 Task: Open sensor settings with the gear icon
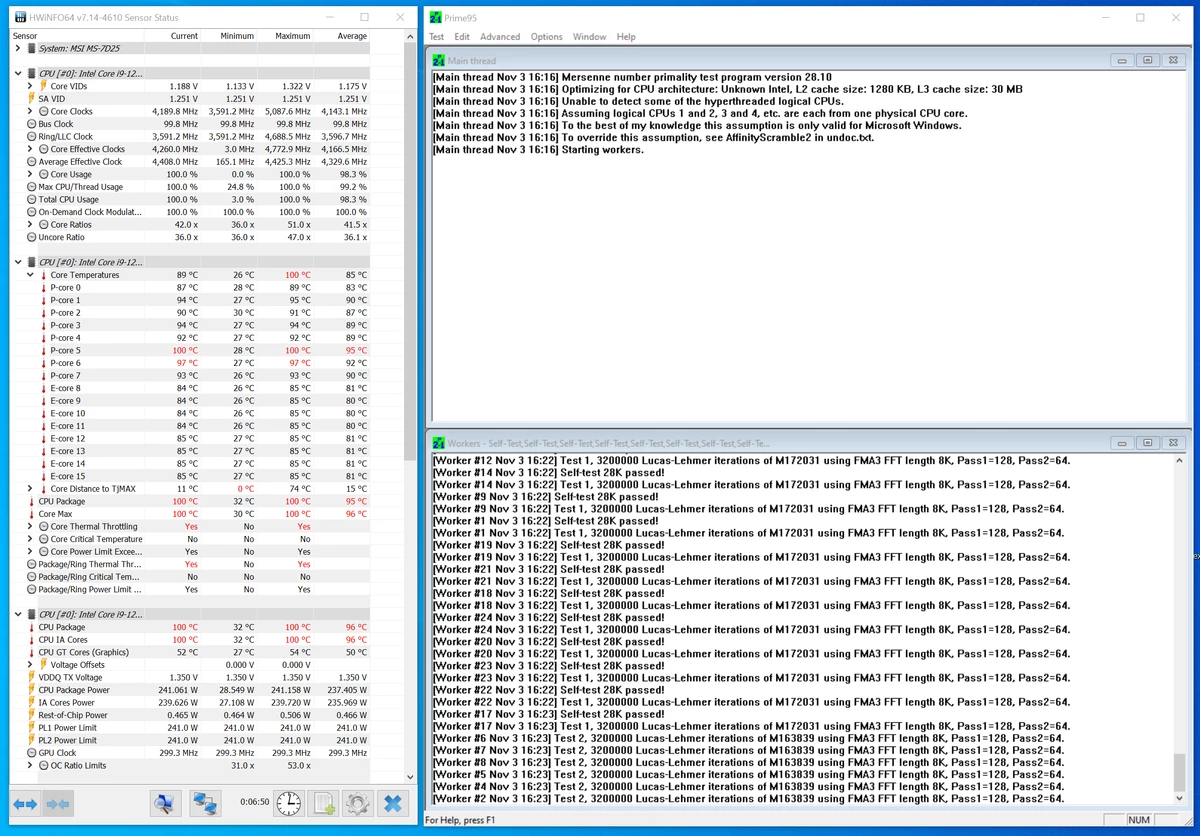pos(357,803)
